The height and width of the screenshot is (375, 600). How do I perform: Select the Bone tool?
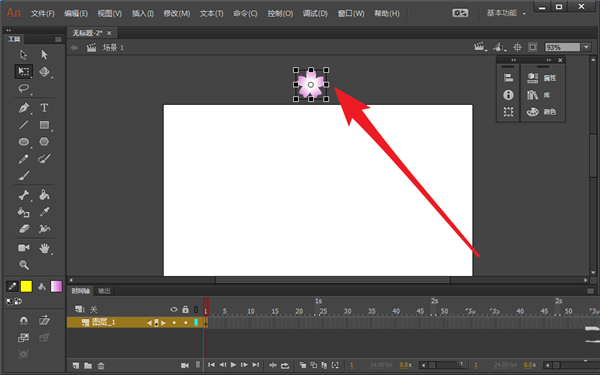(23, 195)
